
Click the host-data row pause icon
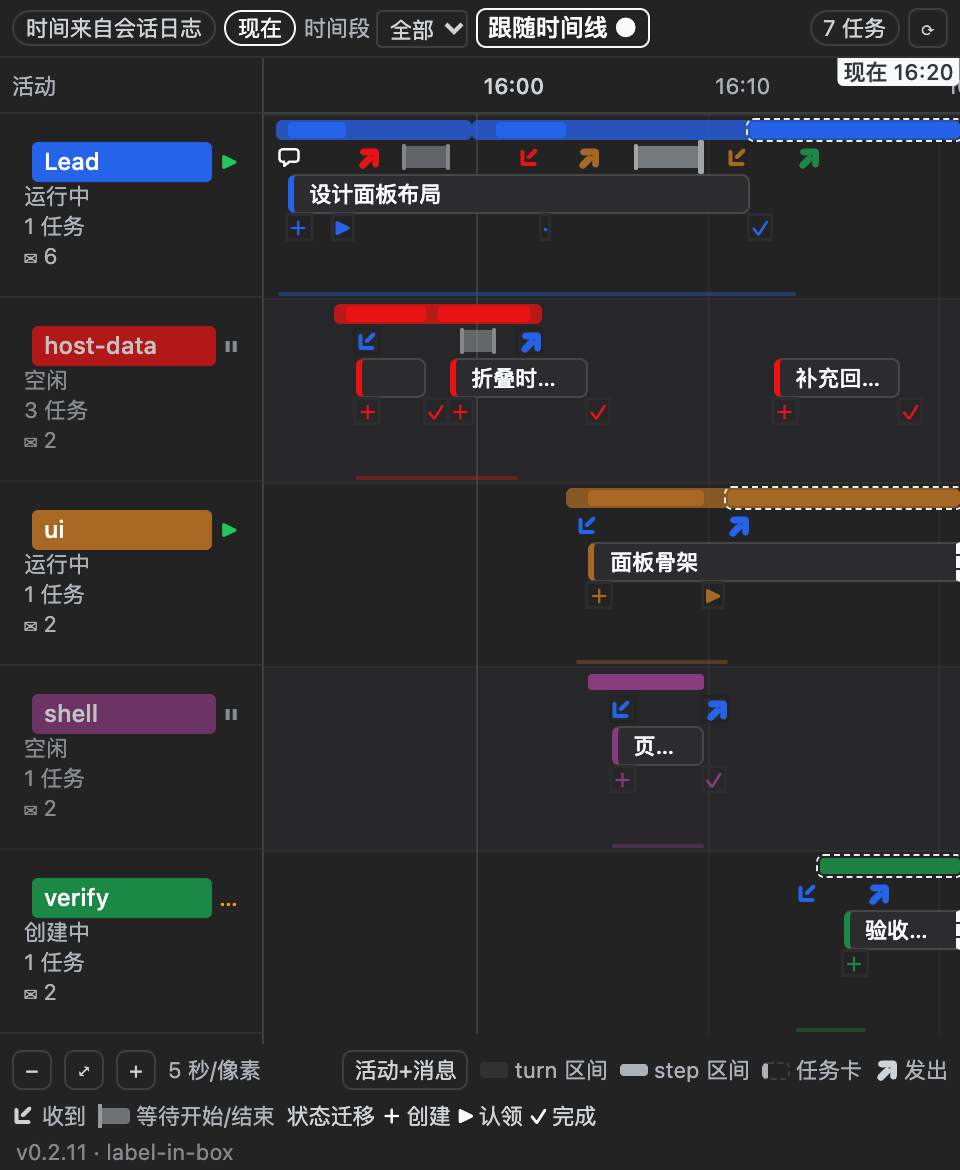pyautogui.click(x=231, y=346)
